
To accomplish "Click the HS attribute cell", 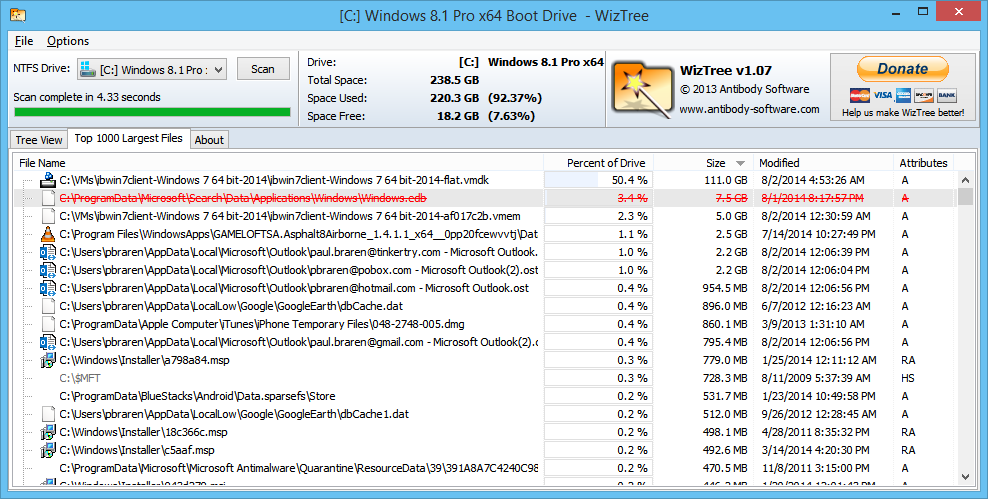I will (908, 378).
